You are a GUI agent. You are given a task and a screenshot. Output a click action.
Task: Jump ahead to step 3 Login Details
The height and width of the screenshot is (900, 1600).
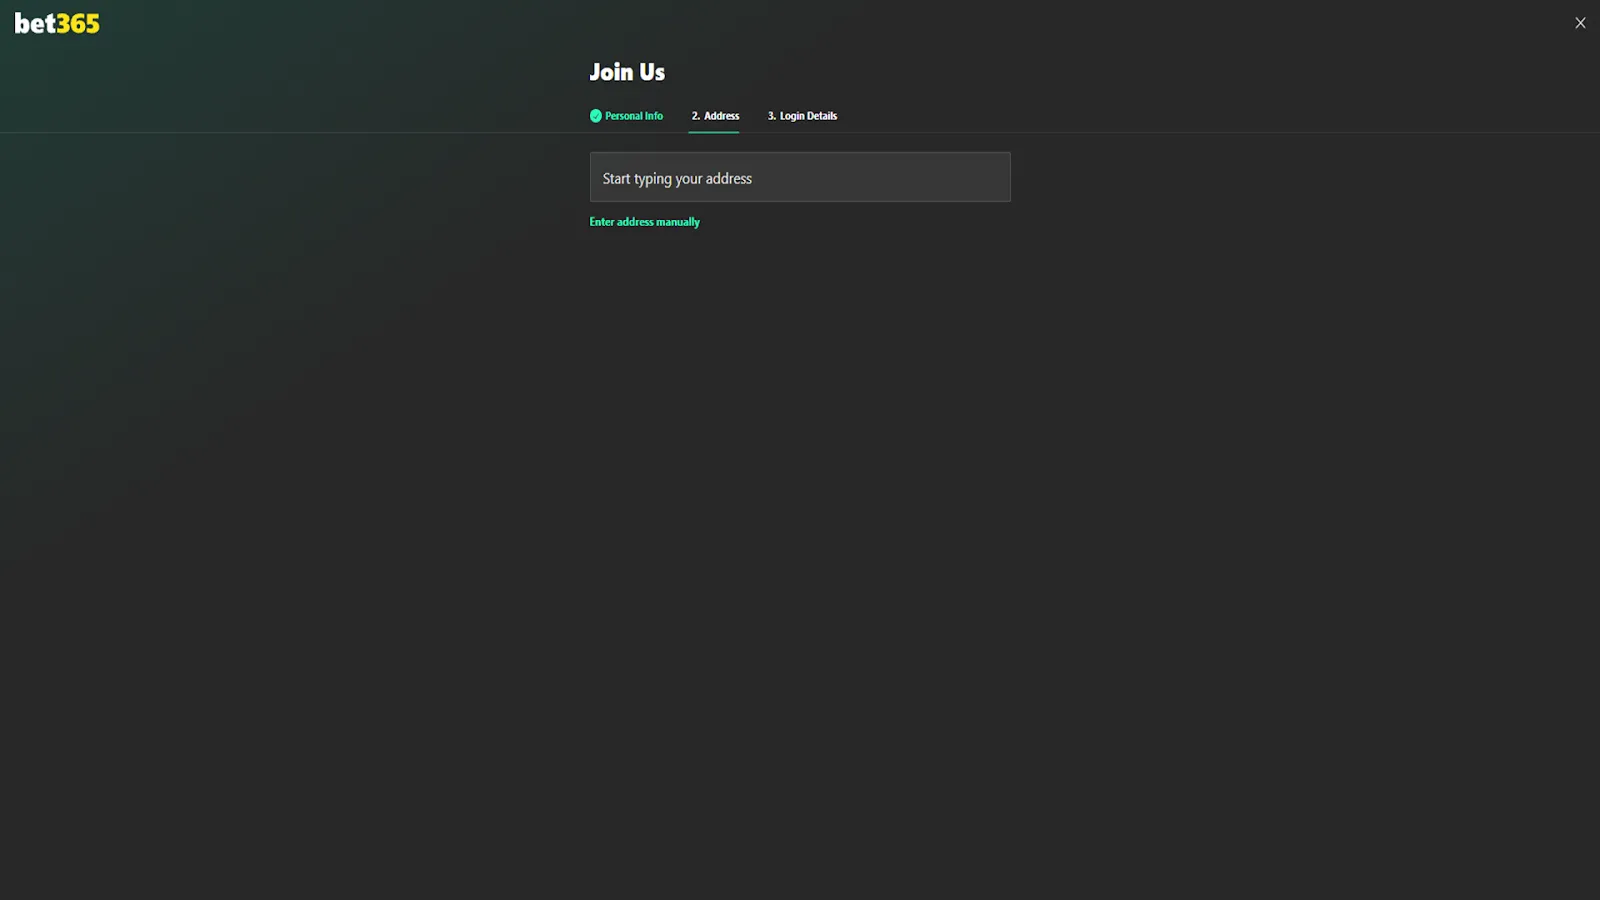801,115
